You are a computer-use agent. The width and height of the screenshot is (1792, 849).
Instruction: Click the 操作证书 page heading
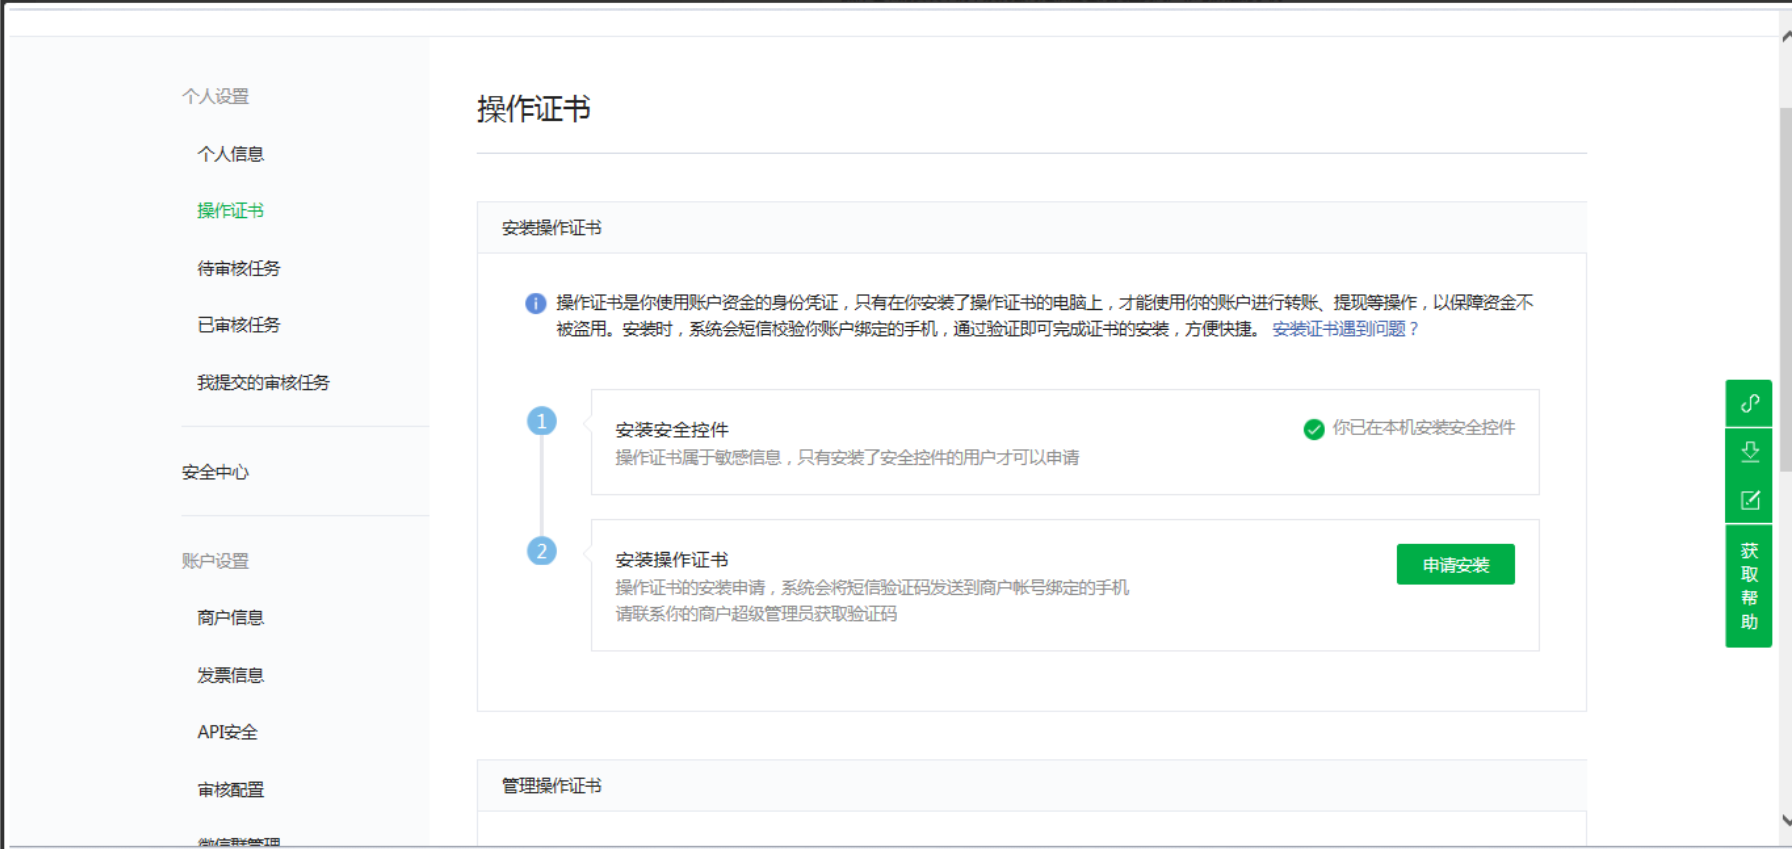(534, 109)
